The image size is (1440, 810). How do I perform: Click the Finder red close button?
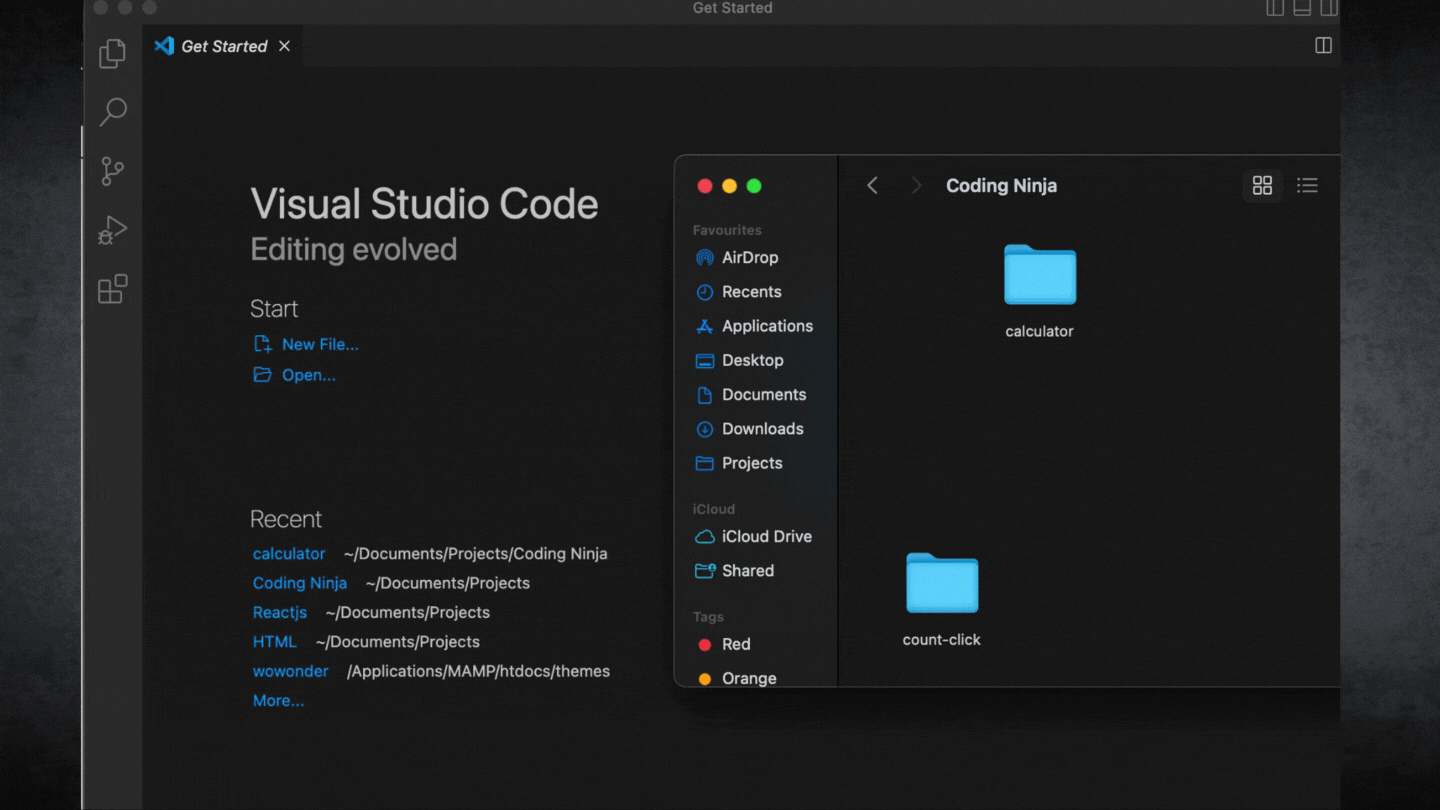pyautogui.click(x=704, y=186)
